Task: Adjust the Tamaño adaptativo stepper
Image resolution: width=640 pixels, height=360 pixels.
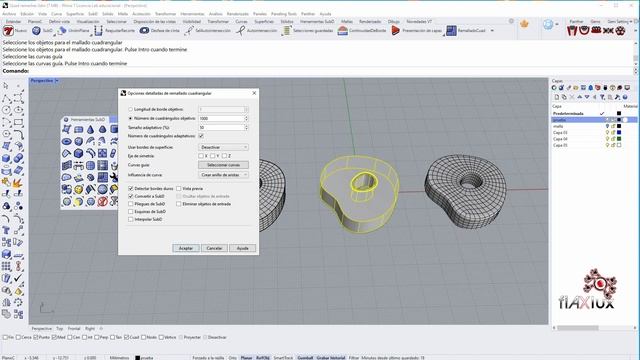Action: (x=246, y=127)
